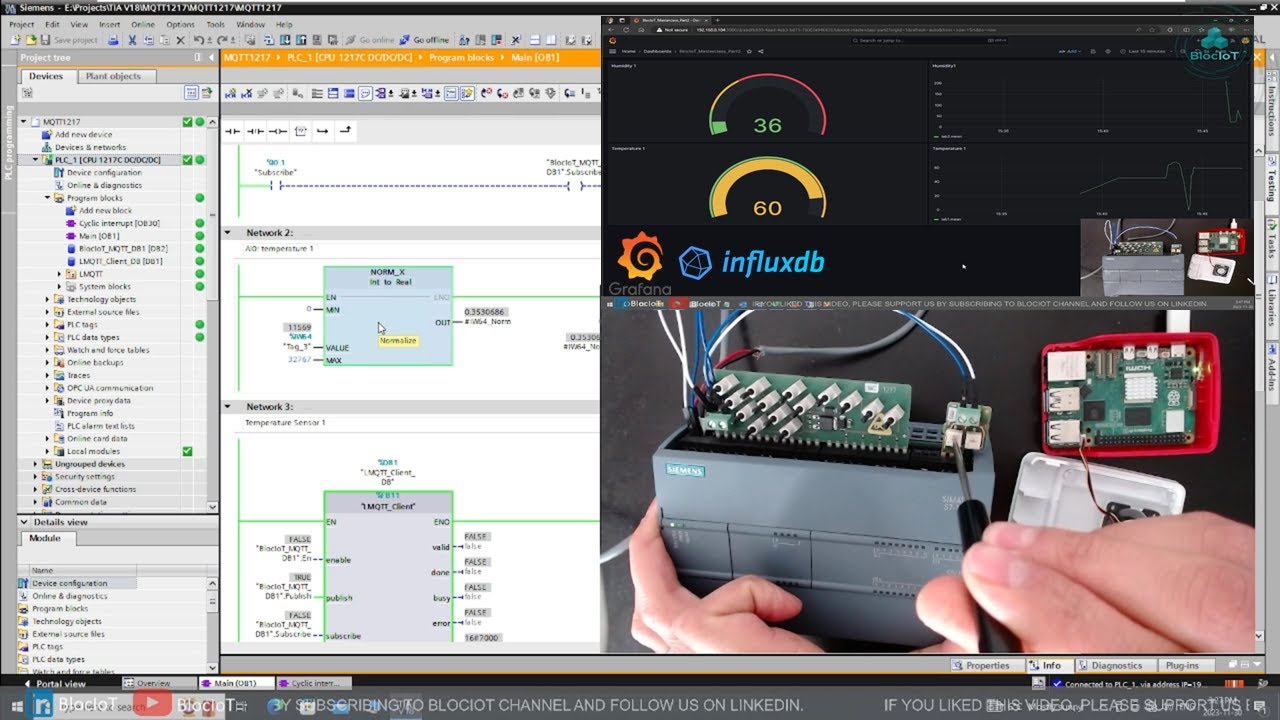Collapse Network 2 section
1280x720 pixels.
[228, 232]
